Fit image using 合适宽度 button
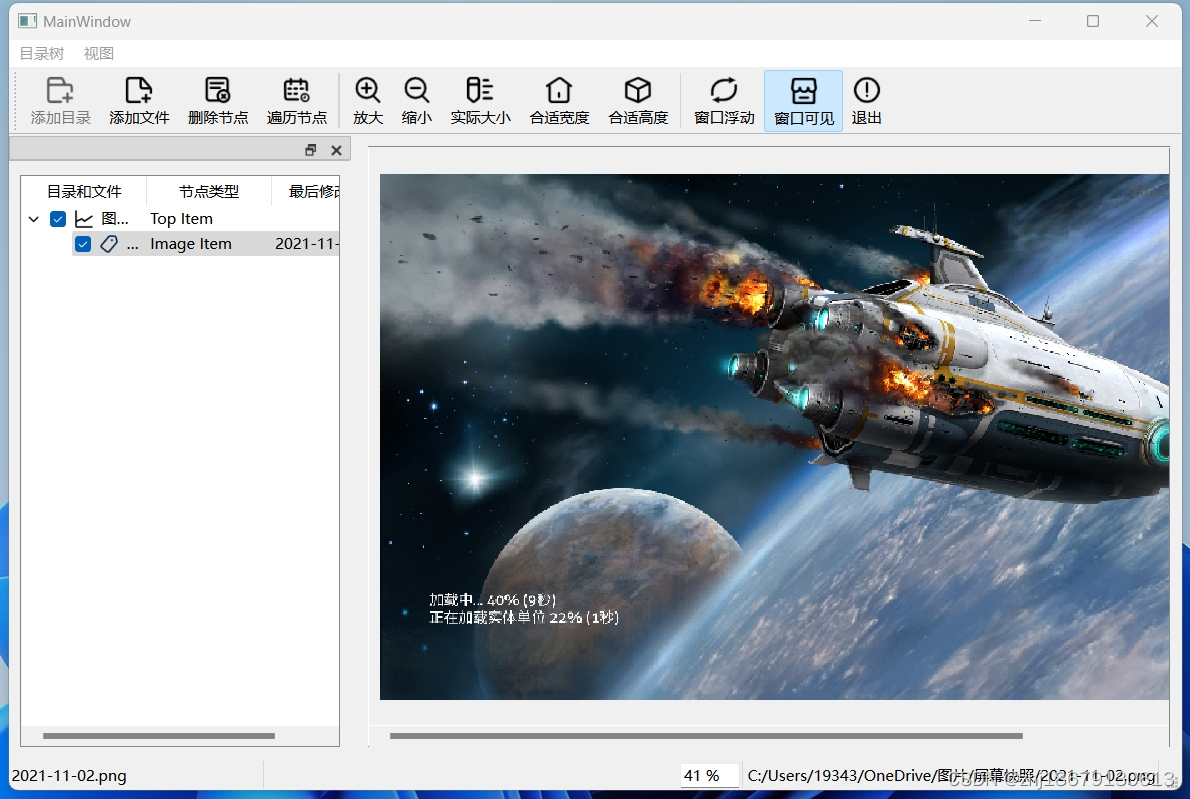The width and height of the screenshot is (1190, 799). pyautogui.click(x=559, y=101)
